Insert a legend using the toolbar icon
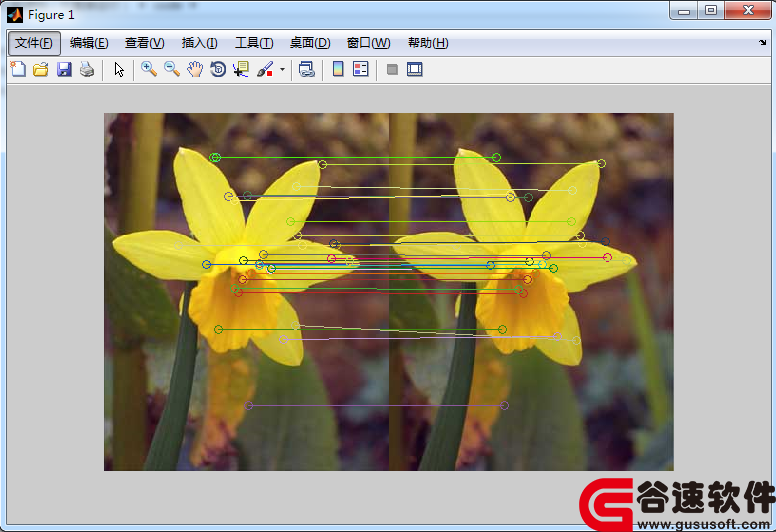776x532 pixels. (361, 69)
